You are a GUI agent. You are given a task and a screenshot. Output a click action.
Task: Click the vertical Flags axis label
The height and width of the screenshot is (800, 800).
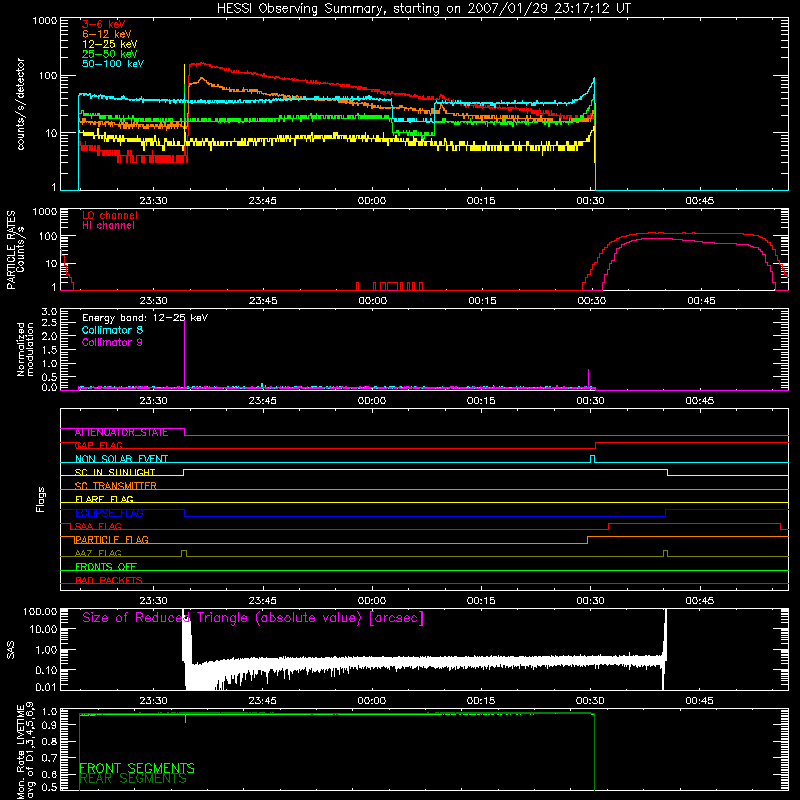point(41,499)
